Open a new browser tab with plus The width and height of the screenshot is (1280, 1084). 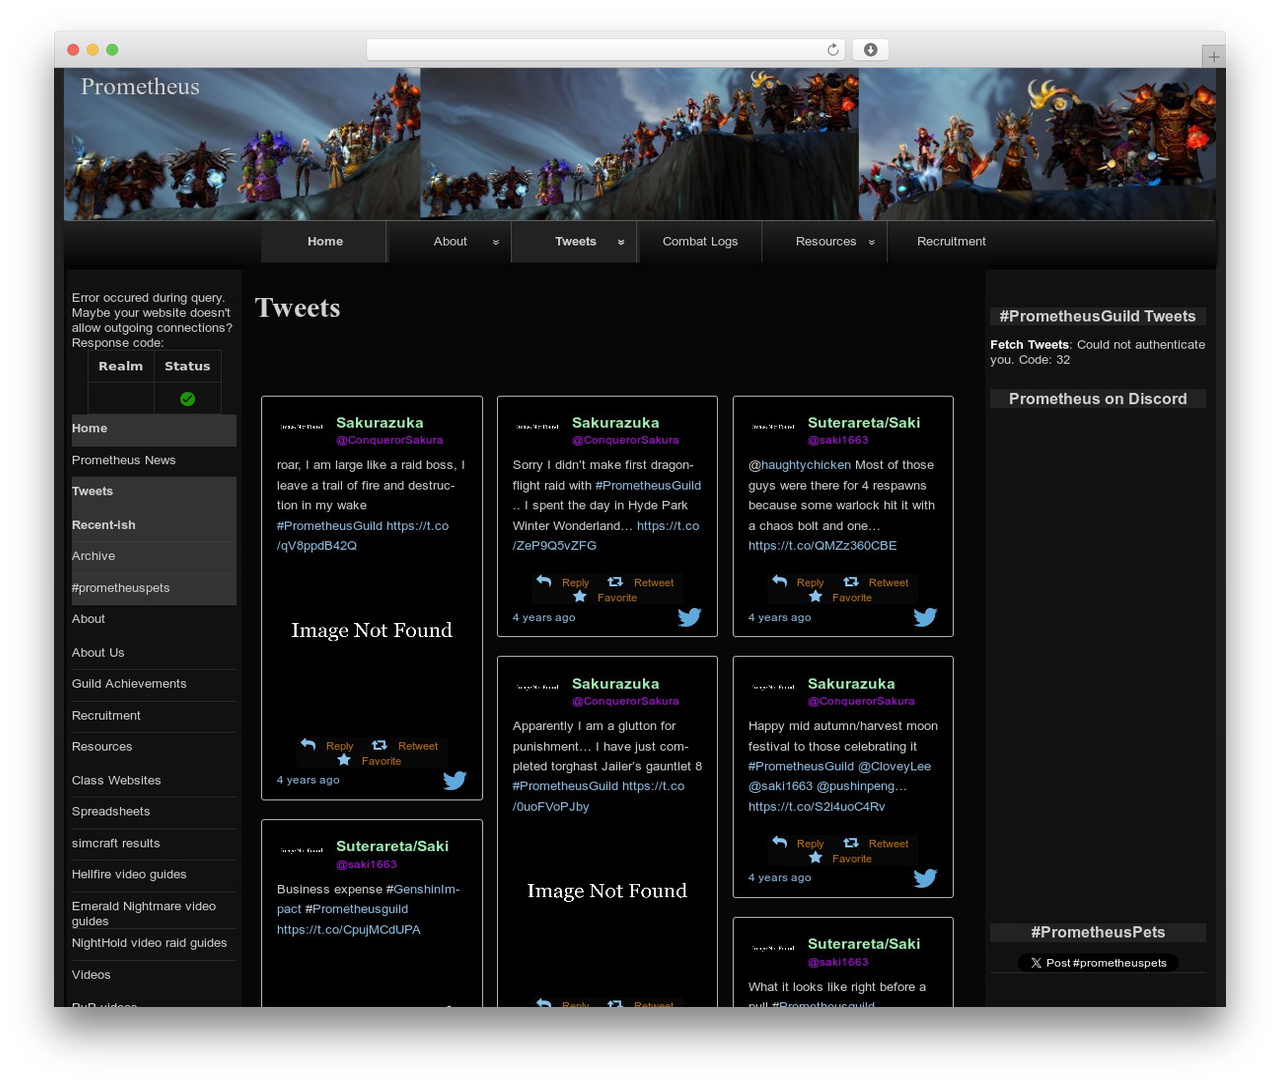pos(1213,57)
